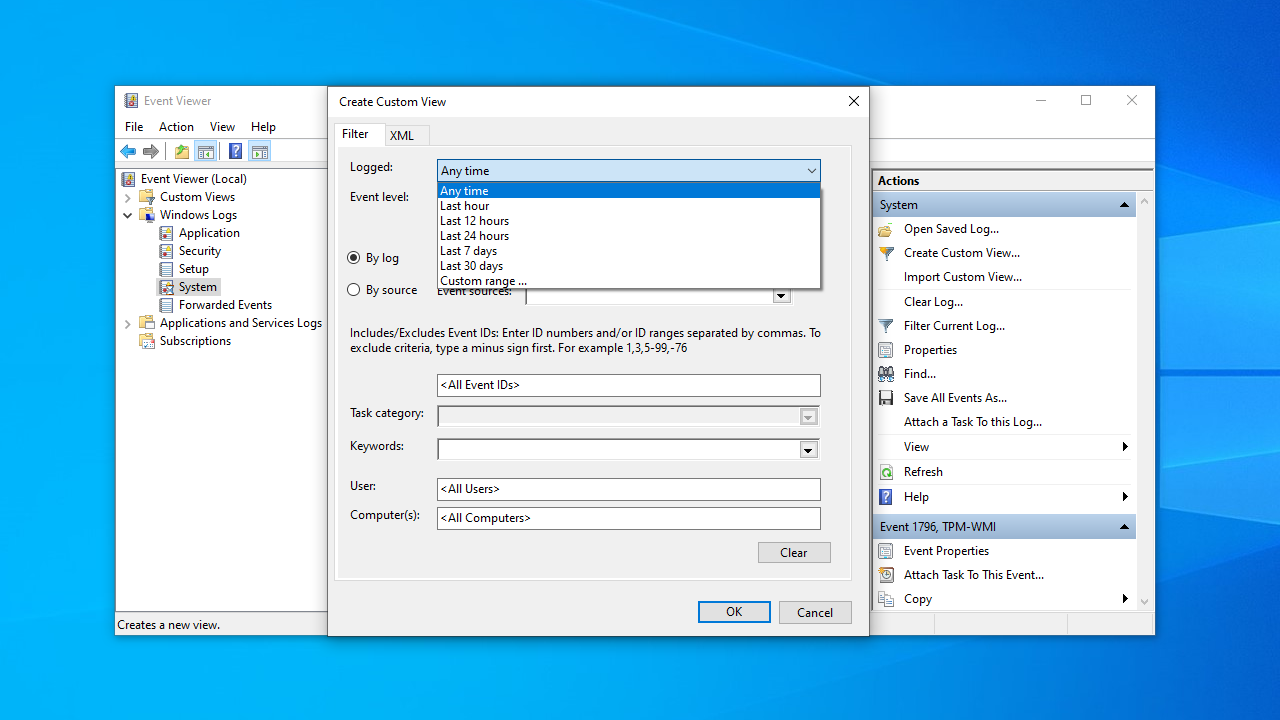
Task: Switch to the XML tab
Action: (x=401, y=136)
